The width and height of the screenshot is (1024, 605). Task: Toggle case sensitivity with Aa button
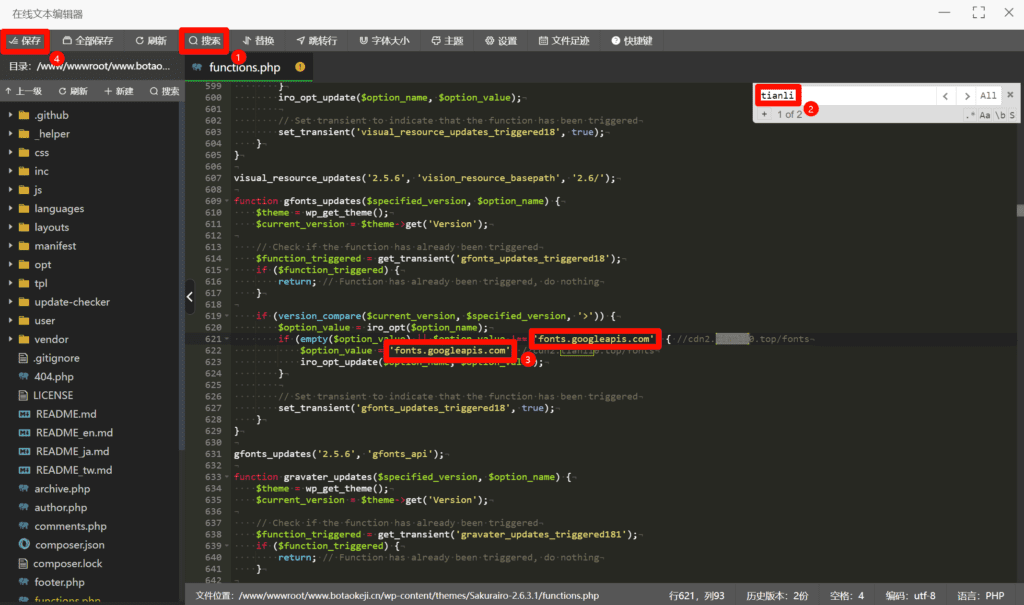[x=985, y=115]
